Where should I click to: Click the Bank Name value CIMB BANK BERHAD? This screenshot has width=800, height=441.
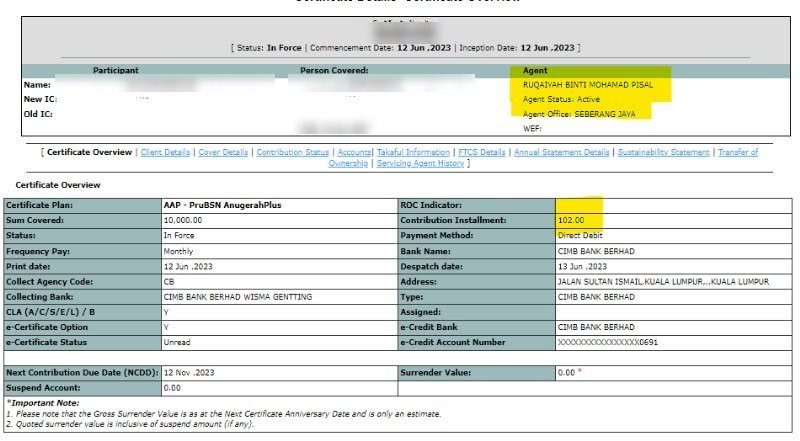(x=596, y=251)
